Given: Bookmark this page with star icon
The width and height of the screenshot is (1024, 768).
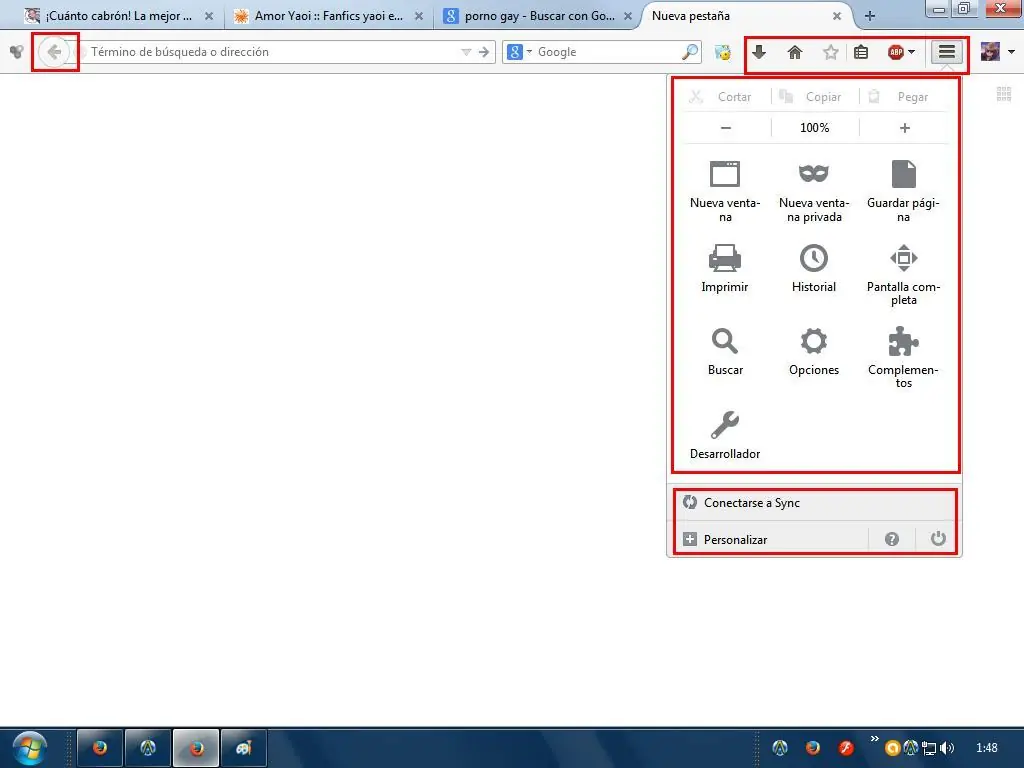Looking at the screenshot, I should 830,52.
